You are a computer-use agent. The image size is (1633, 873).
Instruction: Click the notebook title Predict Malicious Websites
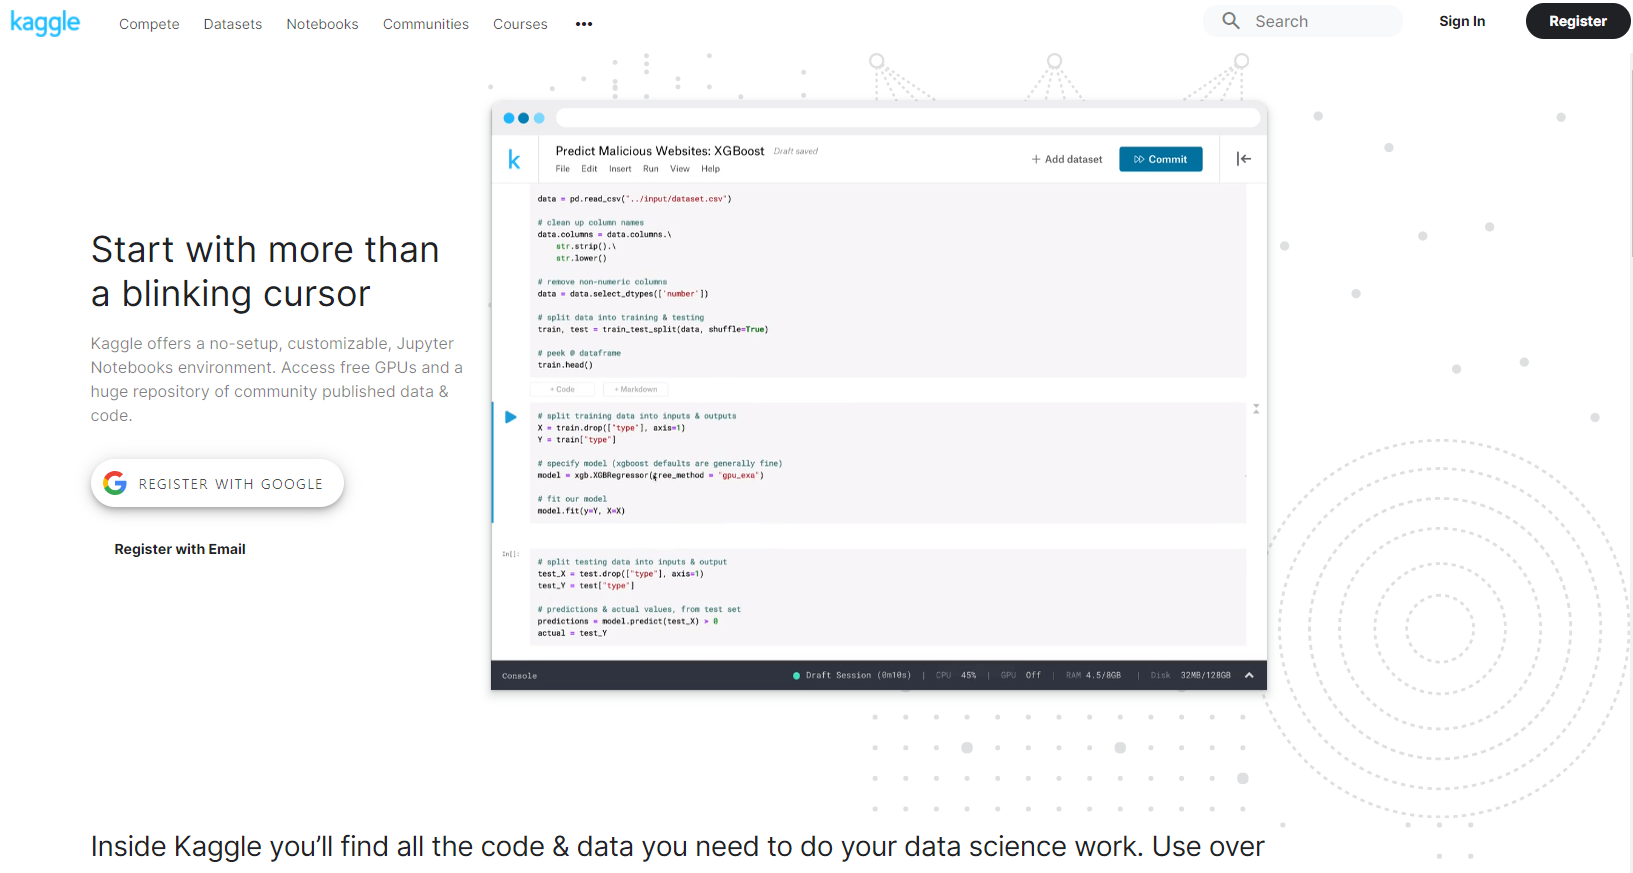(x=660, y=151)
